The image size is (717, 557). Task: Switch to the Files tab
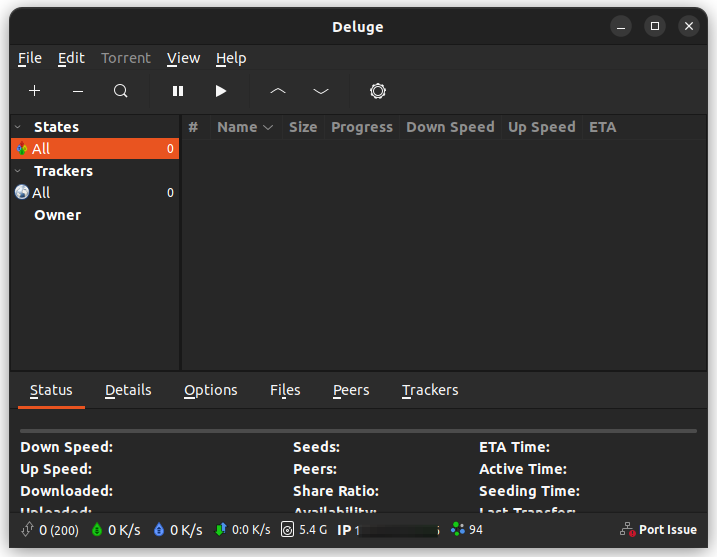[285, 390]
